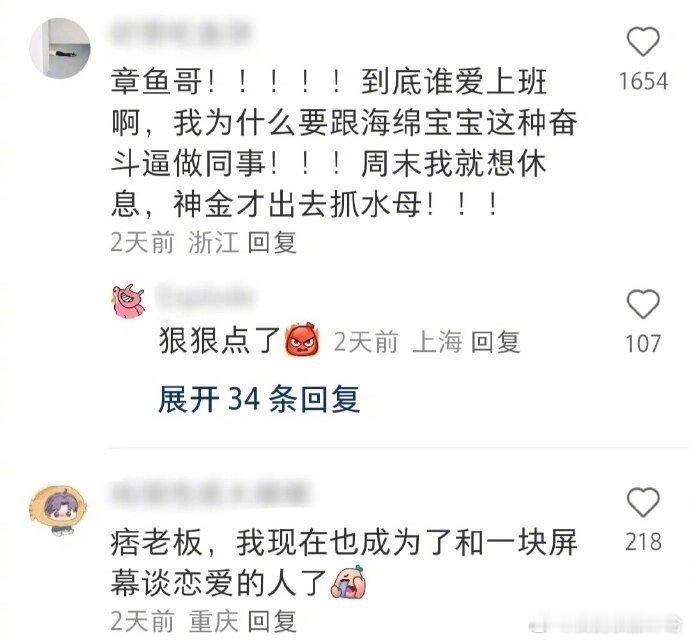Tap the angry red devil emoji
The height and width of the screenshot is (641, 690).
[x=302, y=339]
